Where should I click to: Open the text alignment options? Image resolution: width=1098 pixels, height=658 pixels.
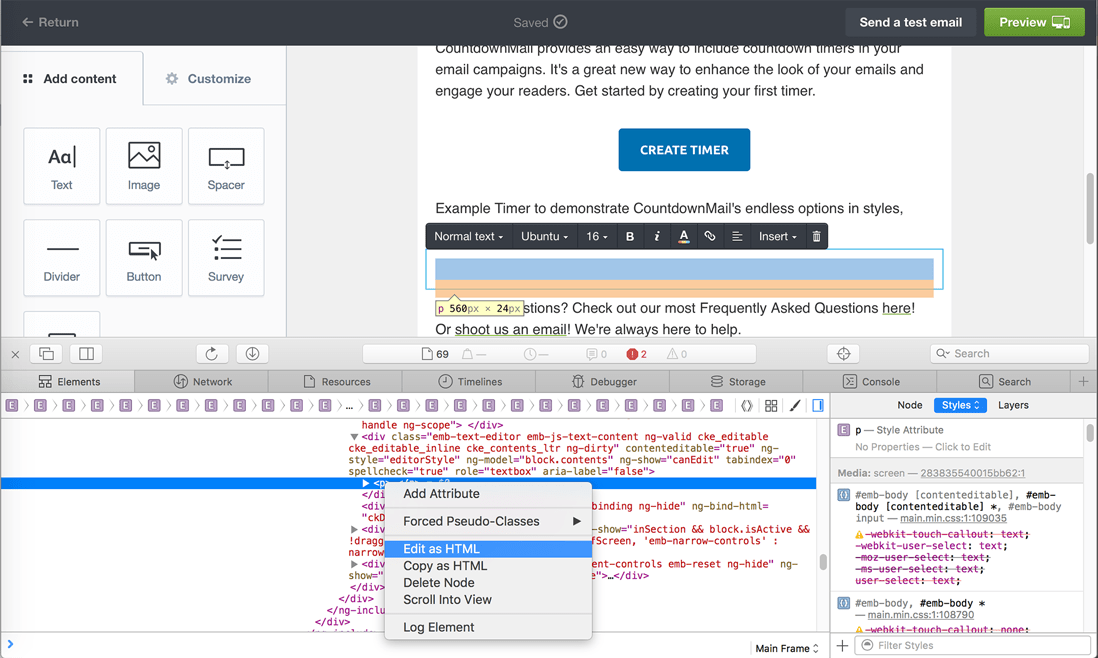click(x=737, y=237)
